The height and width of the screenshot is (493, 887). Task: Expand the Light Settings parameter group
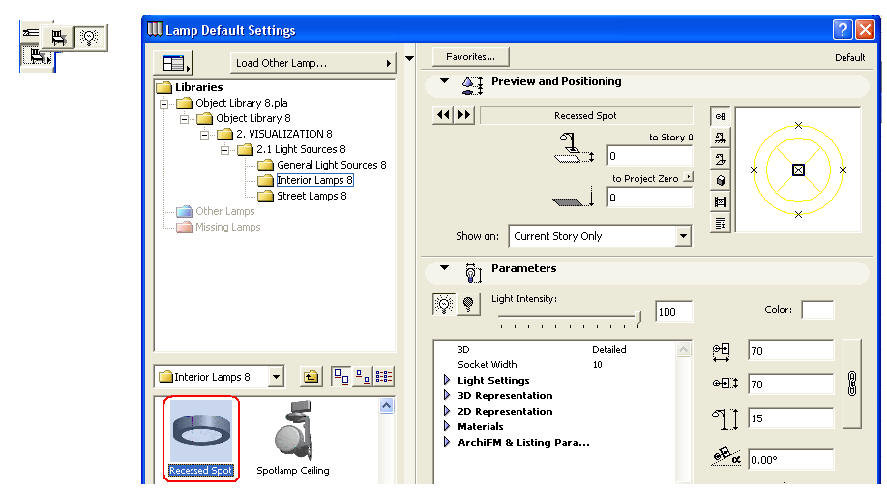[447, 381]
